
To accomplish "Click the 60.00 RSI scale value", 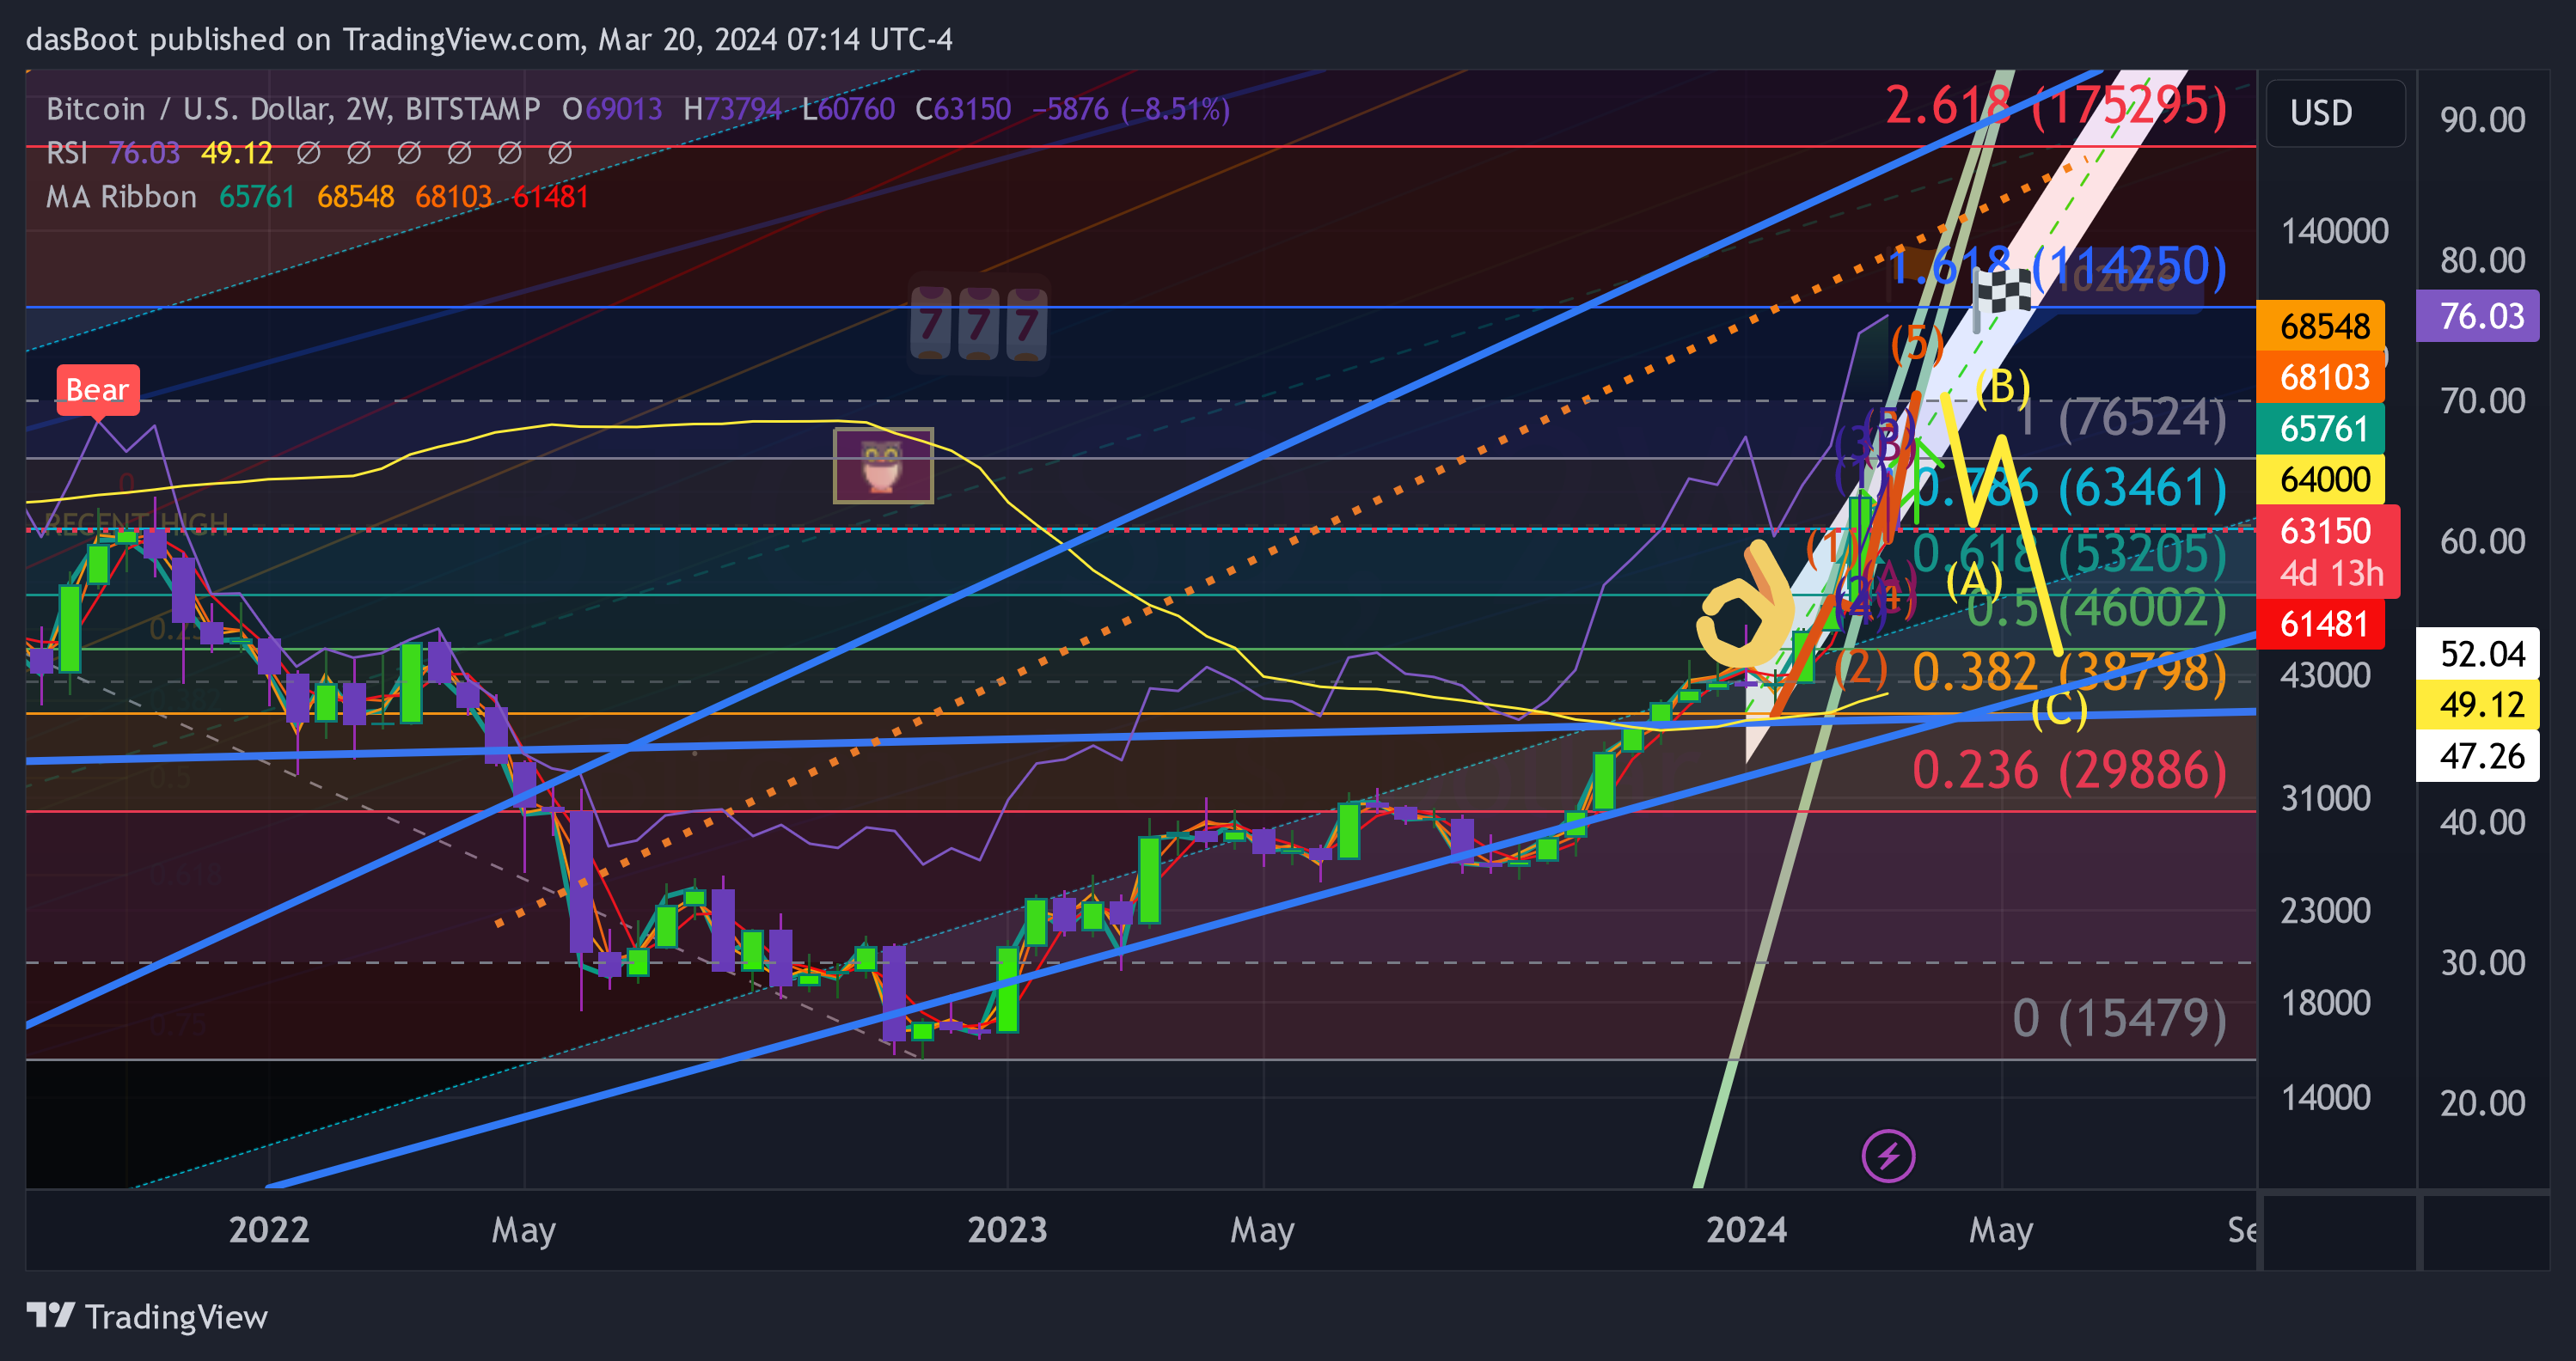I will tap(2482, 541).
